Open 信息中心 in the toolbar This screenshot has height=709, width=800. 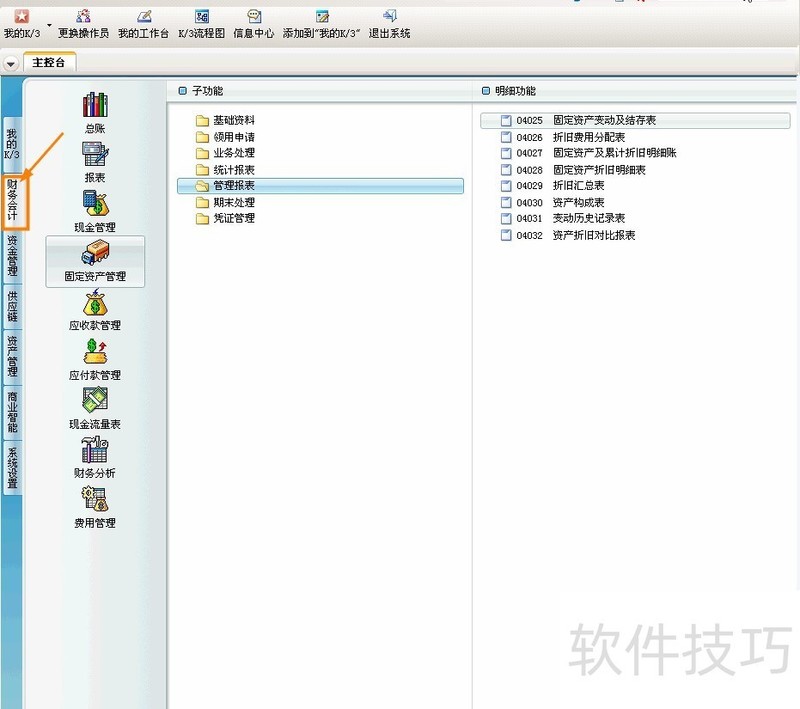(254, 24)
